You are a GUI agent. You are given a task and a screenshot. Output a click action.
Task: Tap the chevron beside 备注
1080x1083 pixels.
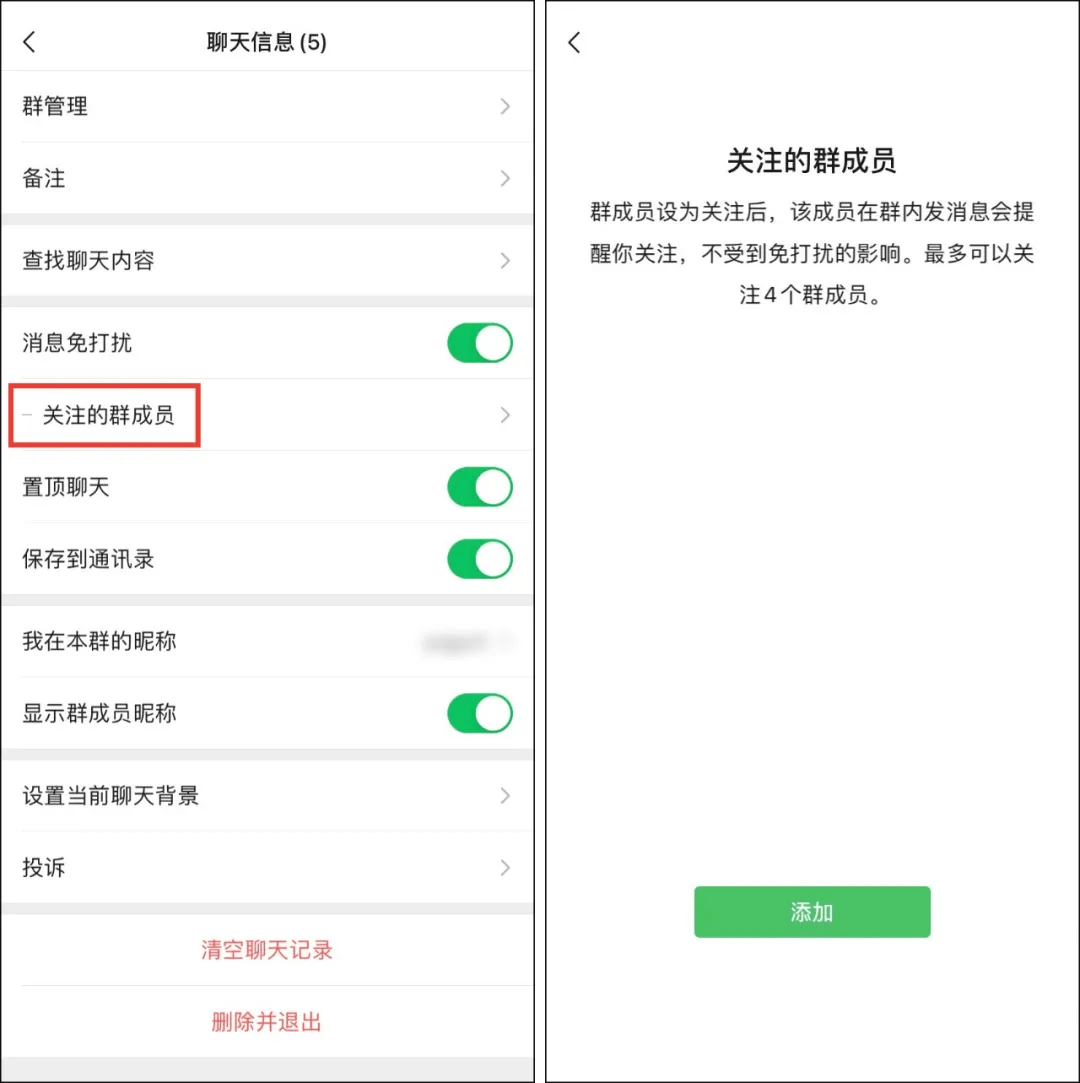click(505, 178)
